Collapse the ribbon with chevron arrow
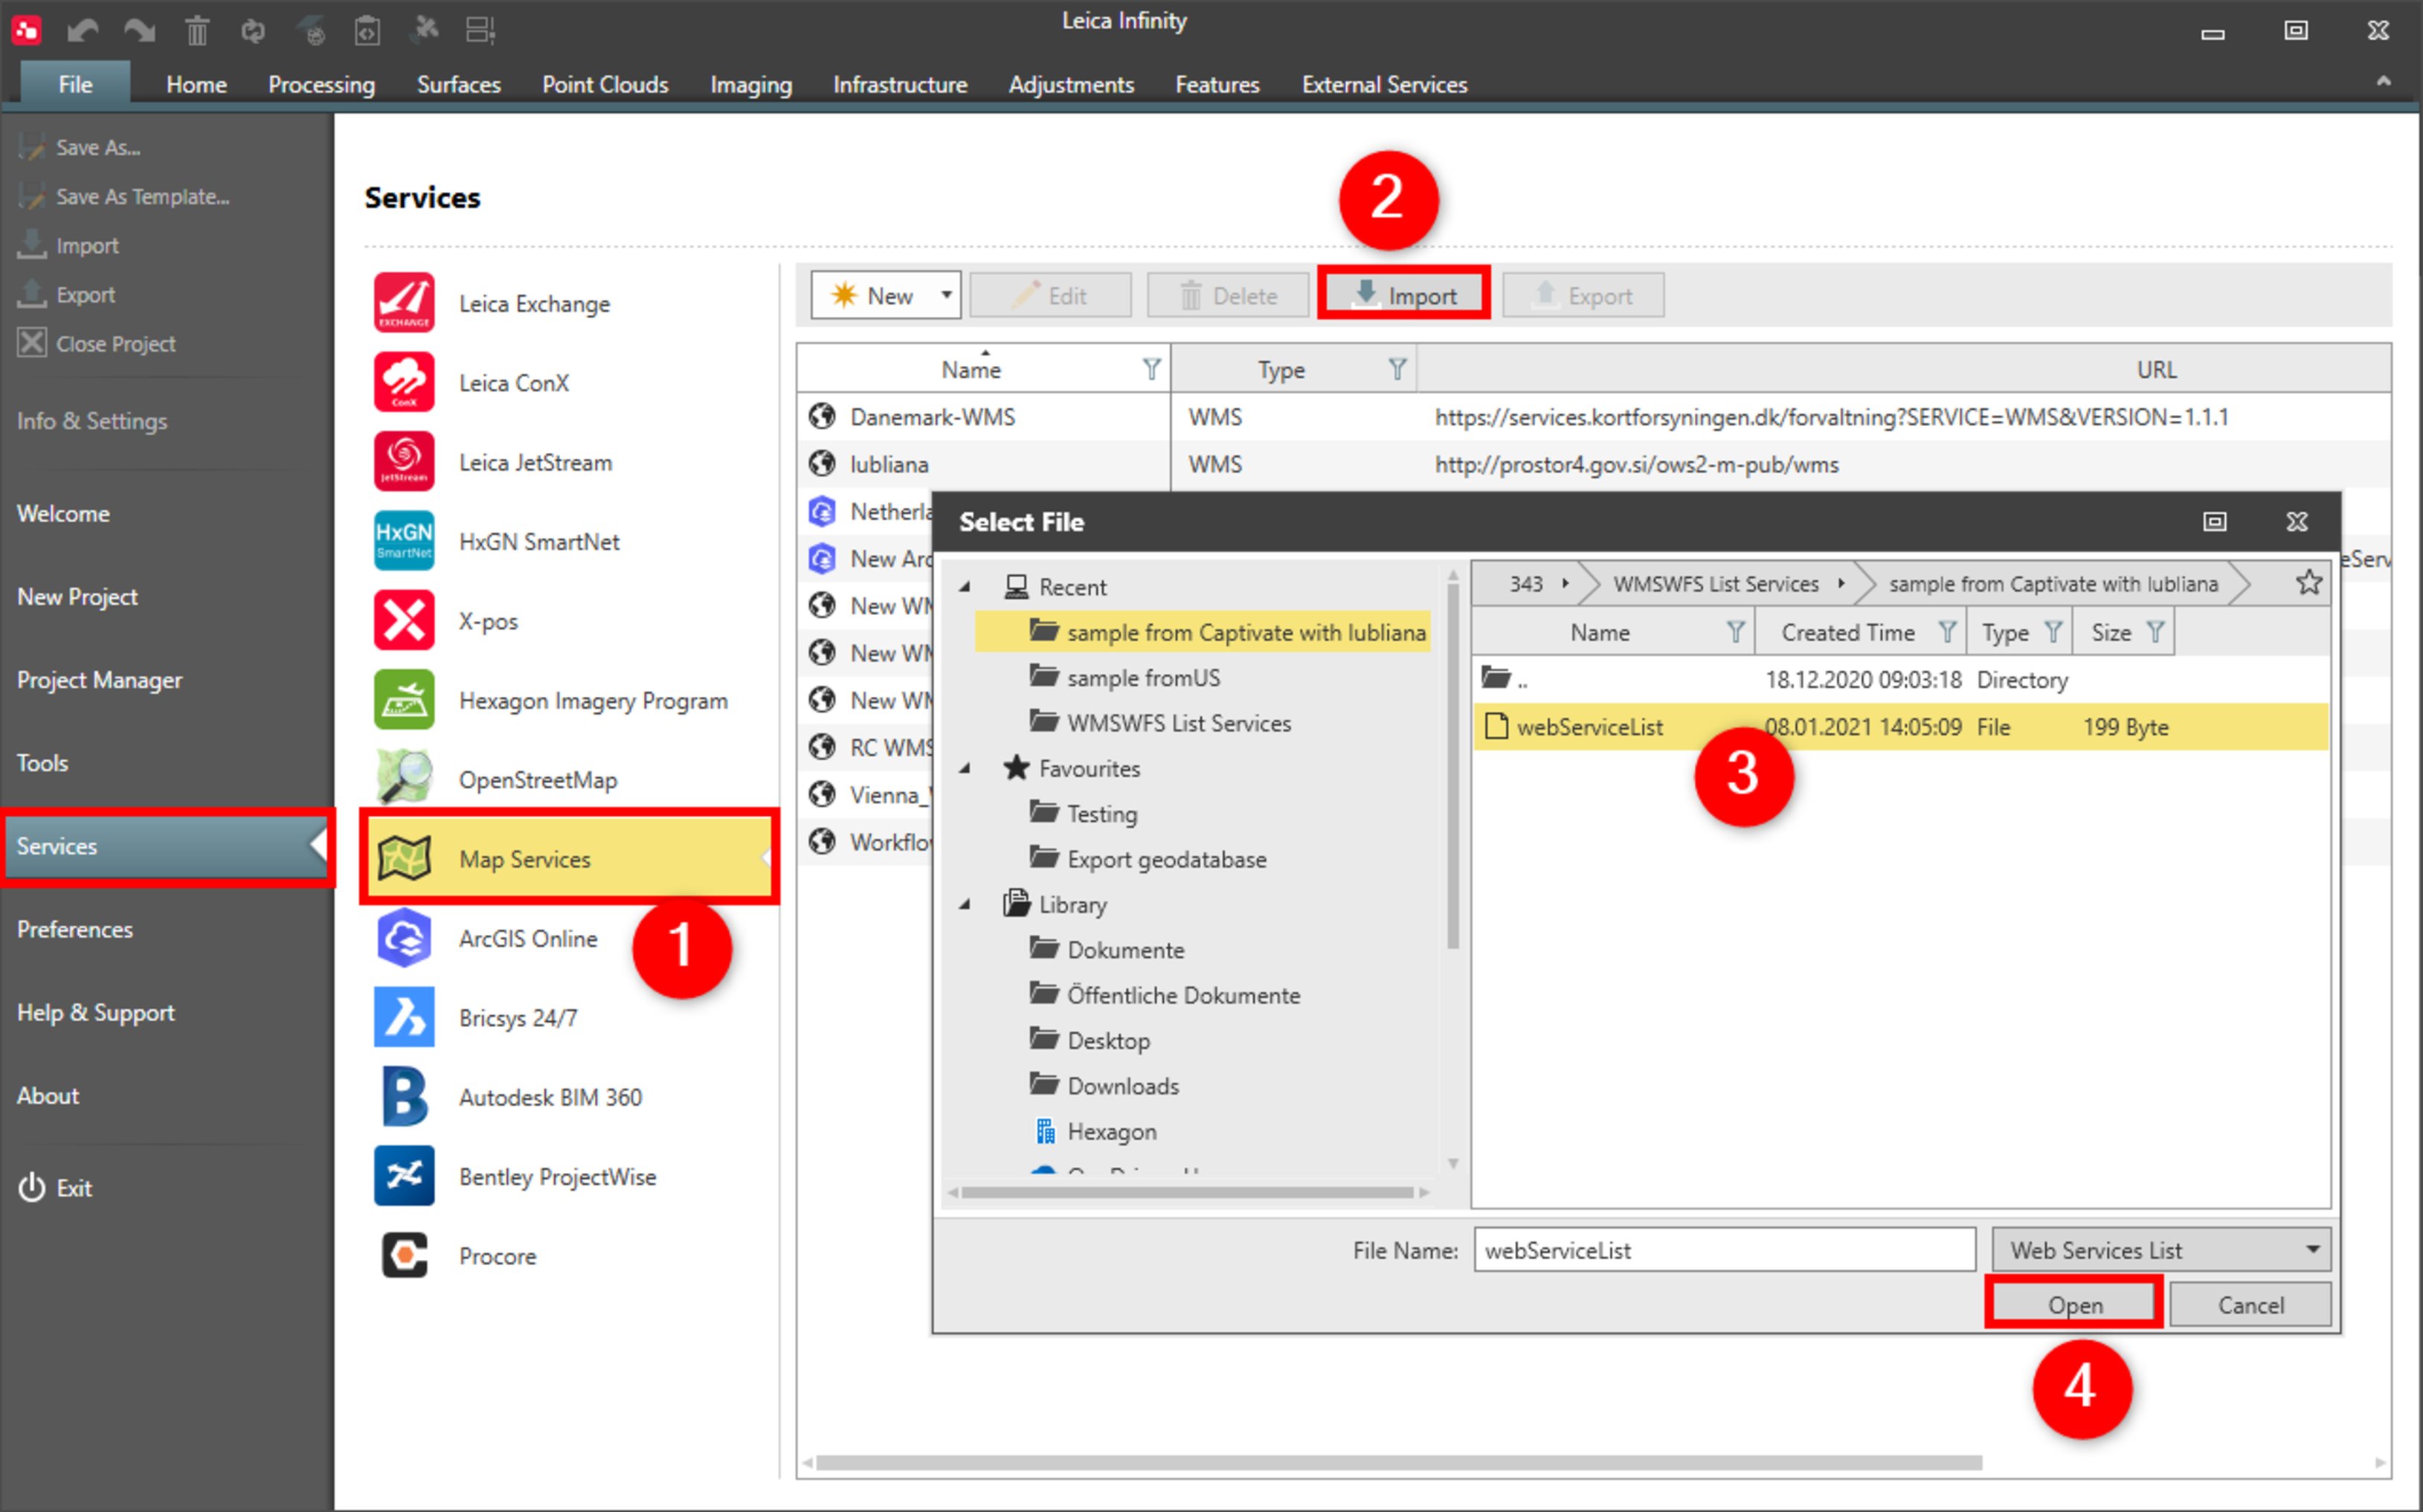Viewport: 2423px width, 1512px height. pos(2384,81)
